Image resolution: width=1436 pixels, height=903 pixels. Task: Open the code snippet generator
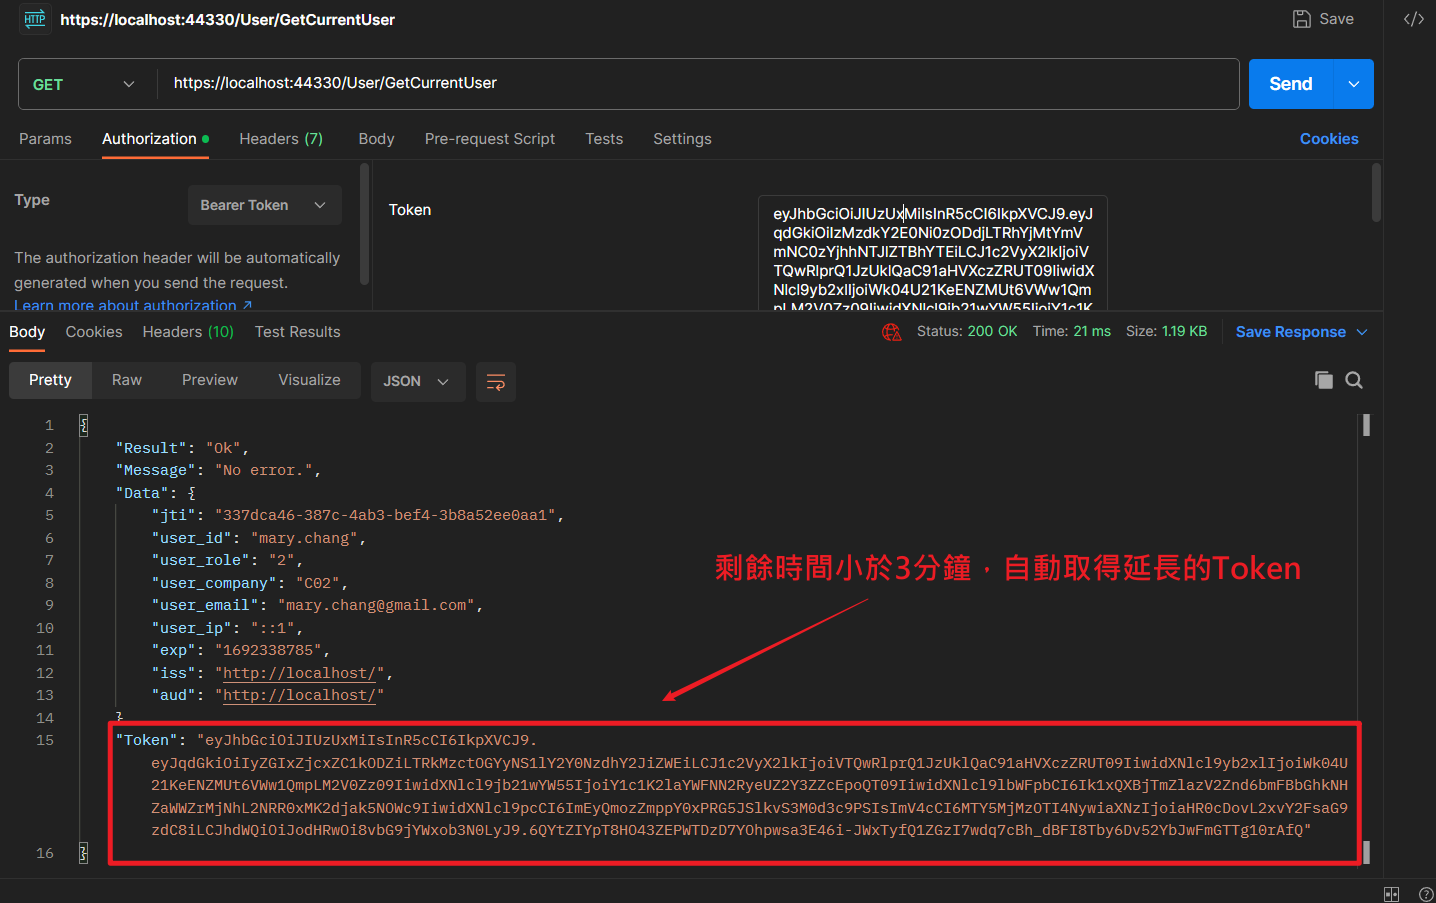(x=1413, y=18)
